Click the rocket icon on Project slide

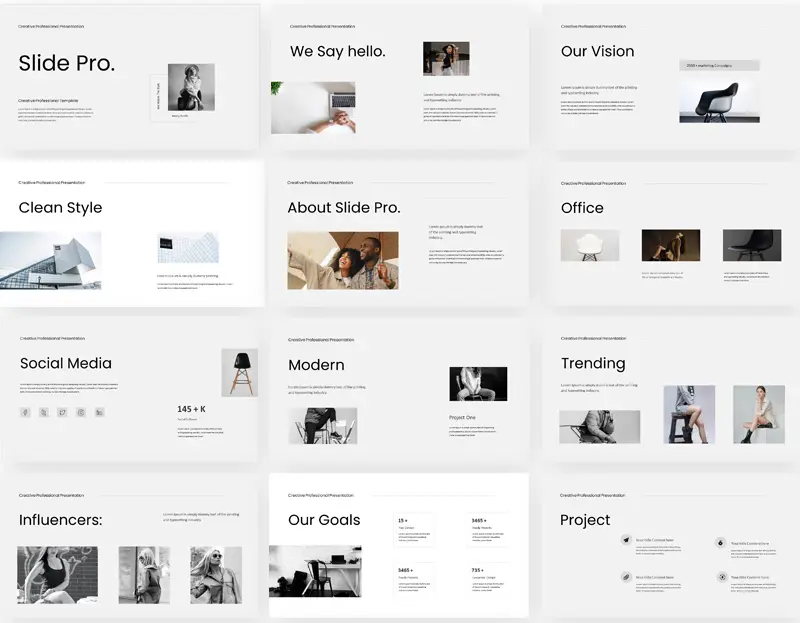[x=626, y=541]
